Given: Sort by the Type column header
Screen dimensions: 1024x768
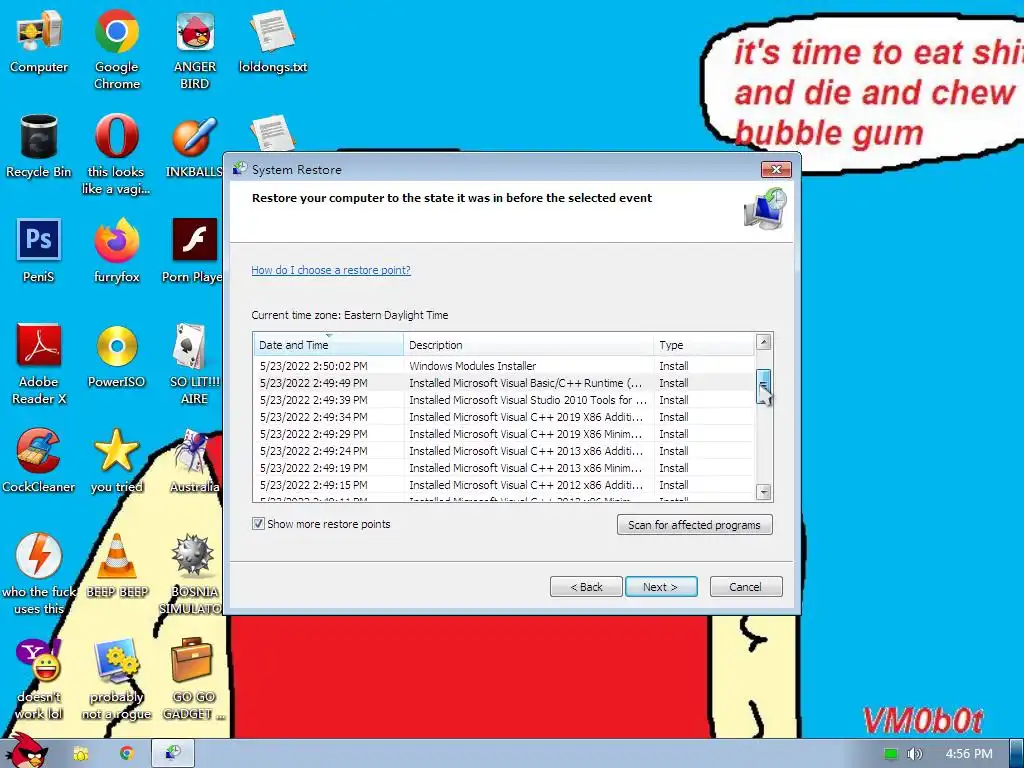Looking at the screenshot, I should [703, 345].
